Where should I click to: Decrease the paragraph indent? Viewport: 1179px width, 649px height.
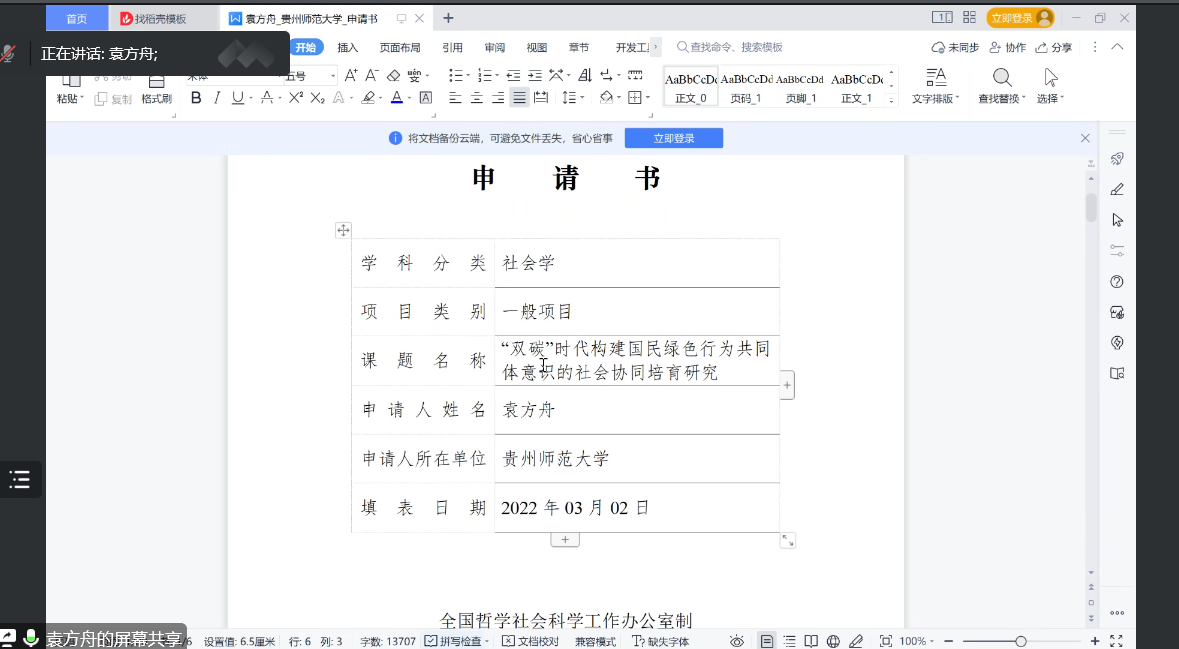pyautogui.click(x=514, y=75)
